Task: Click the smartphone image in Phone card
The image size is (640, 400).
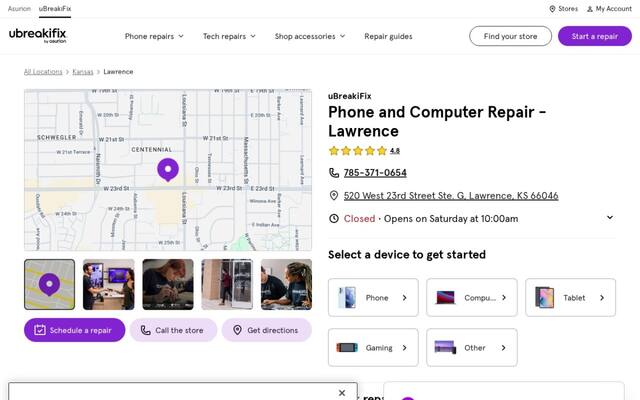Action: tap(347, 297)
